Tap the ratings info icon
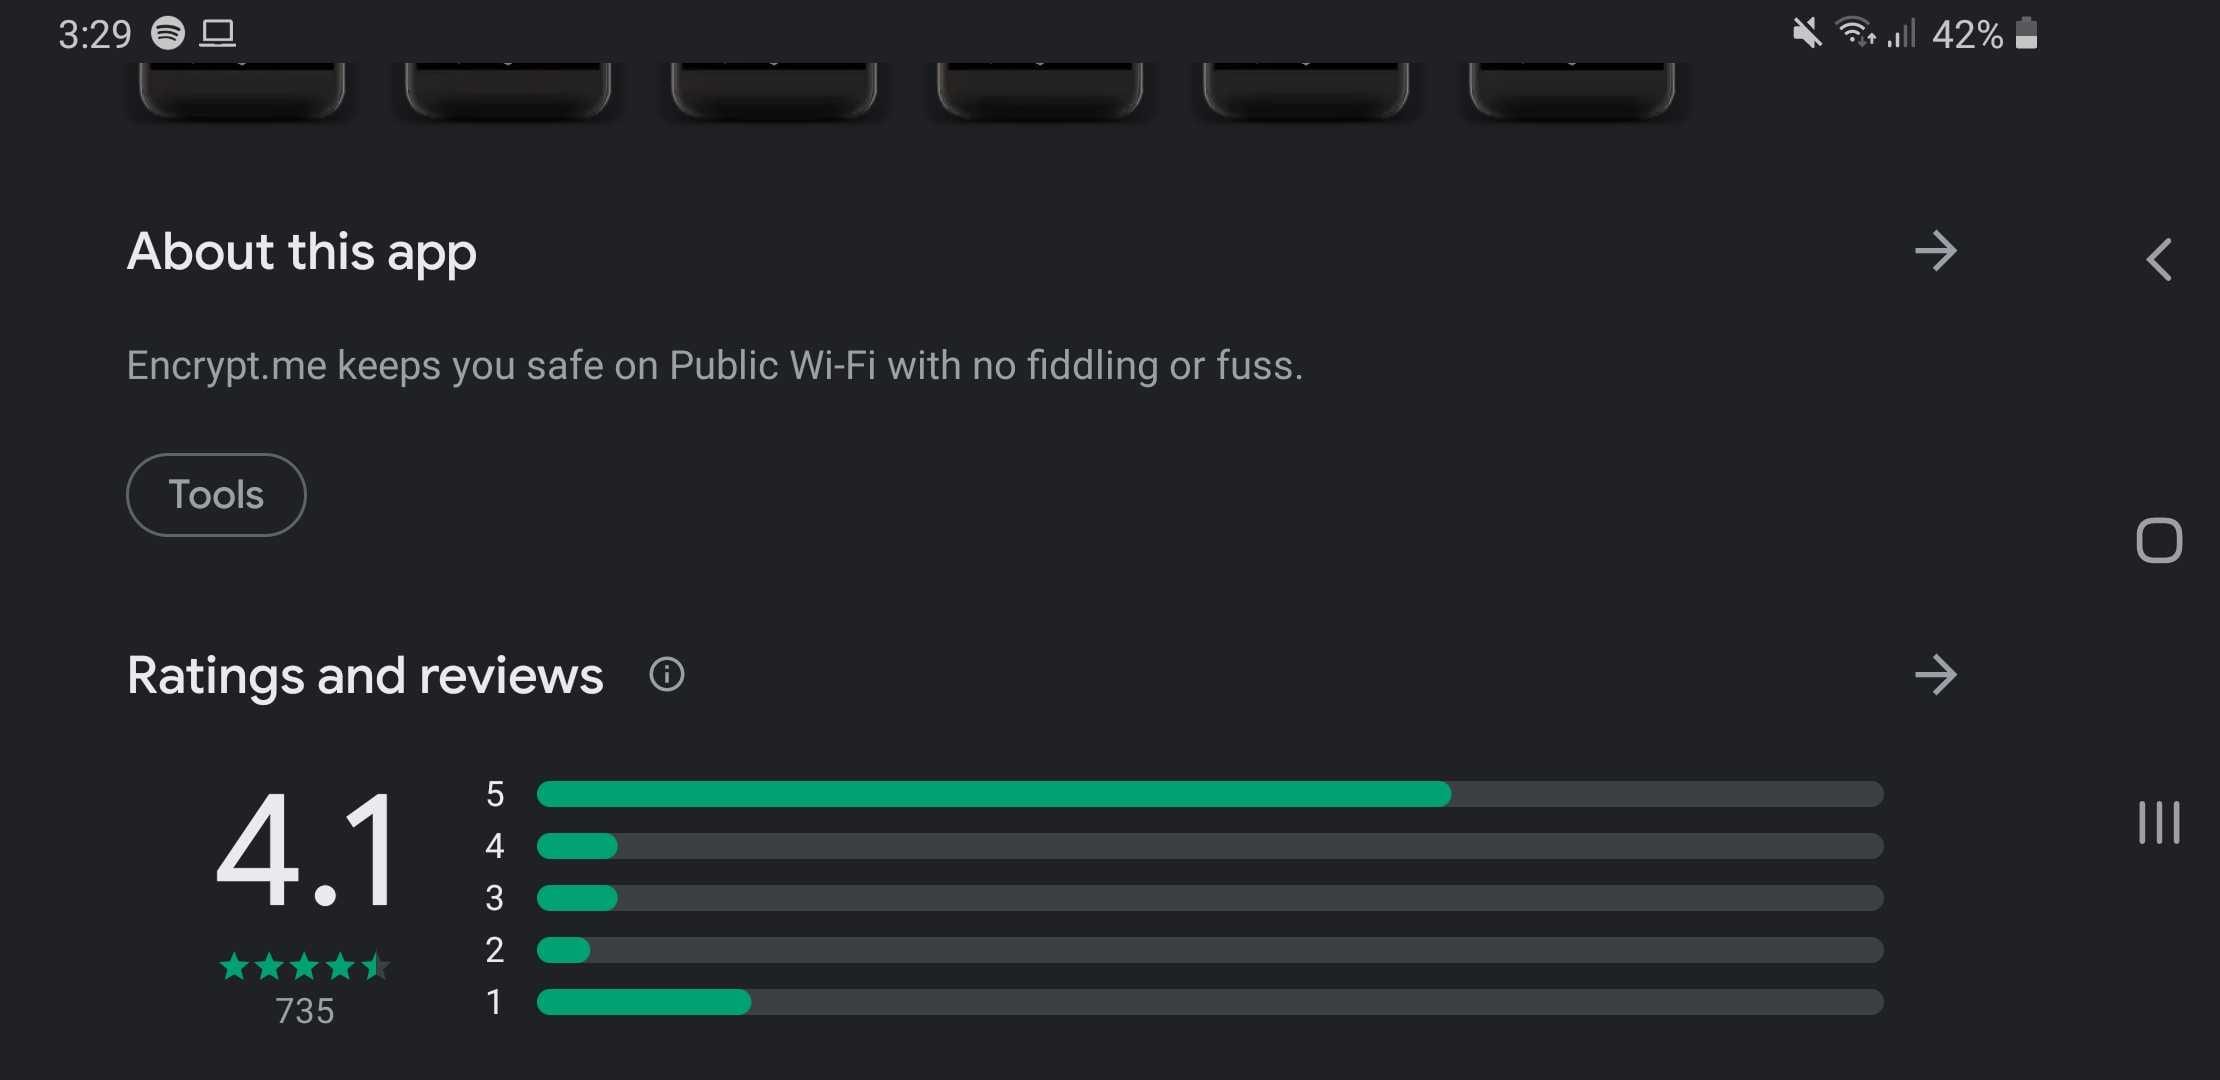Screen dimensions: 2220x1080 (x=667, y=675)
